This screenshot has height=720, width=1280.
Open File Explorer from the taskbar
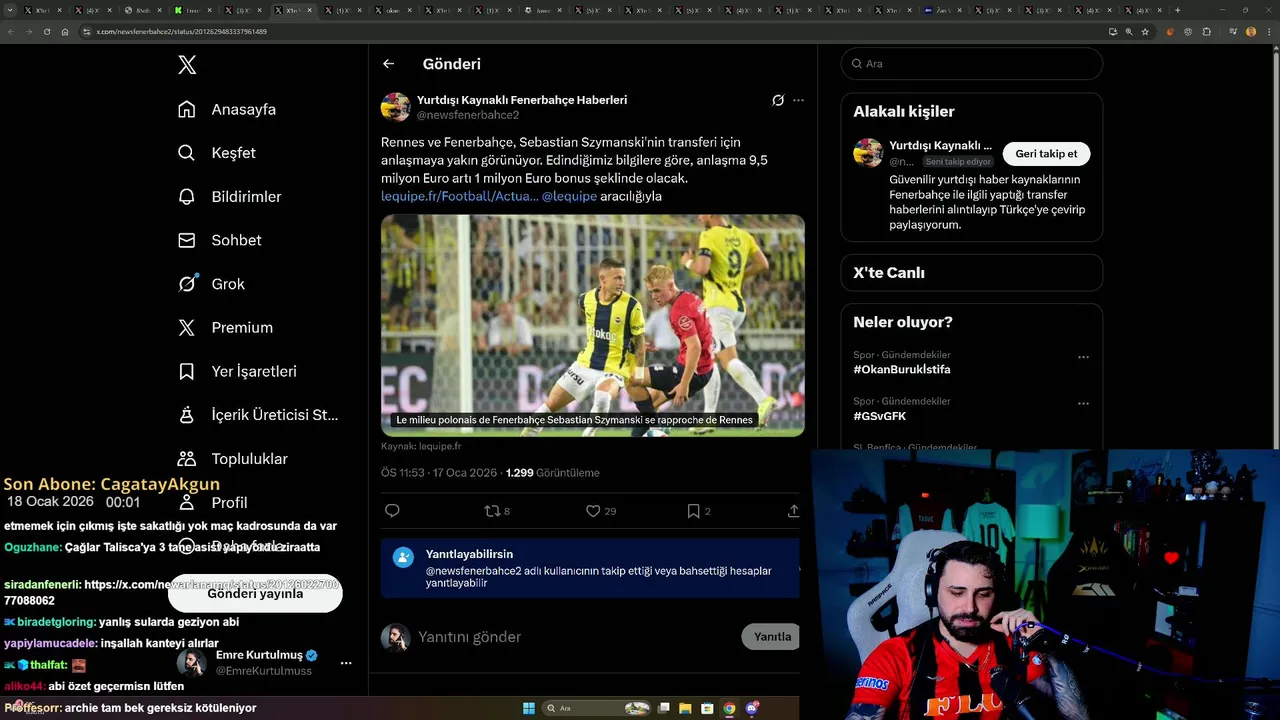click(685, 708)
